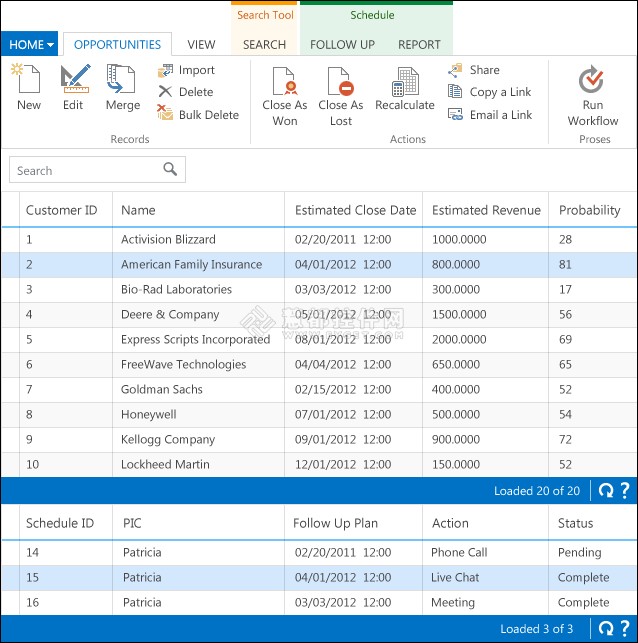The width and height of the screenshot is (638, 643).
Task: Click the Close As Won icon
Action: [x=285, y=81]
